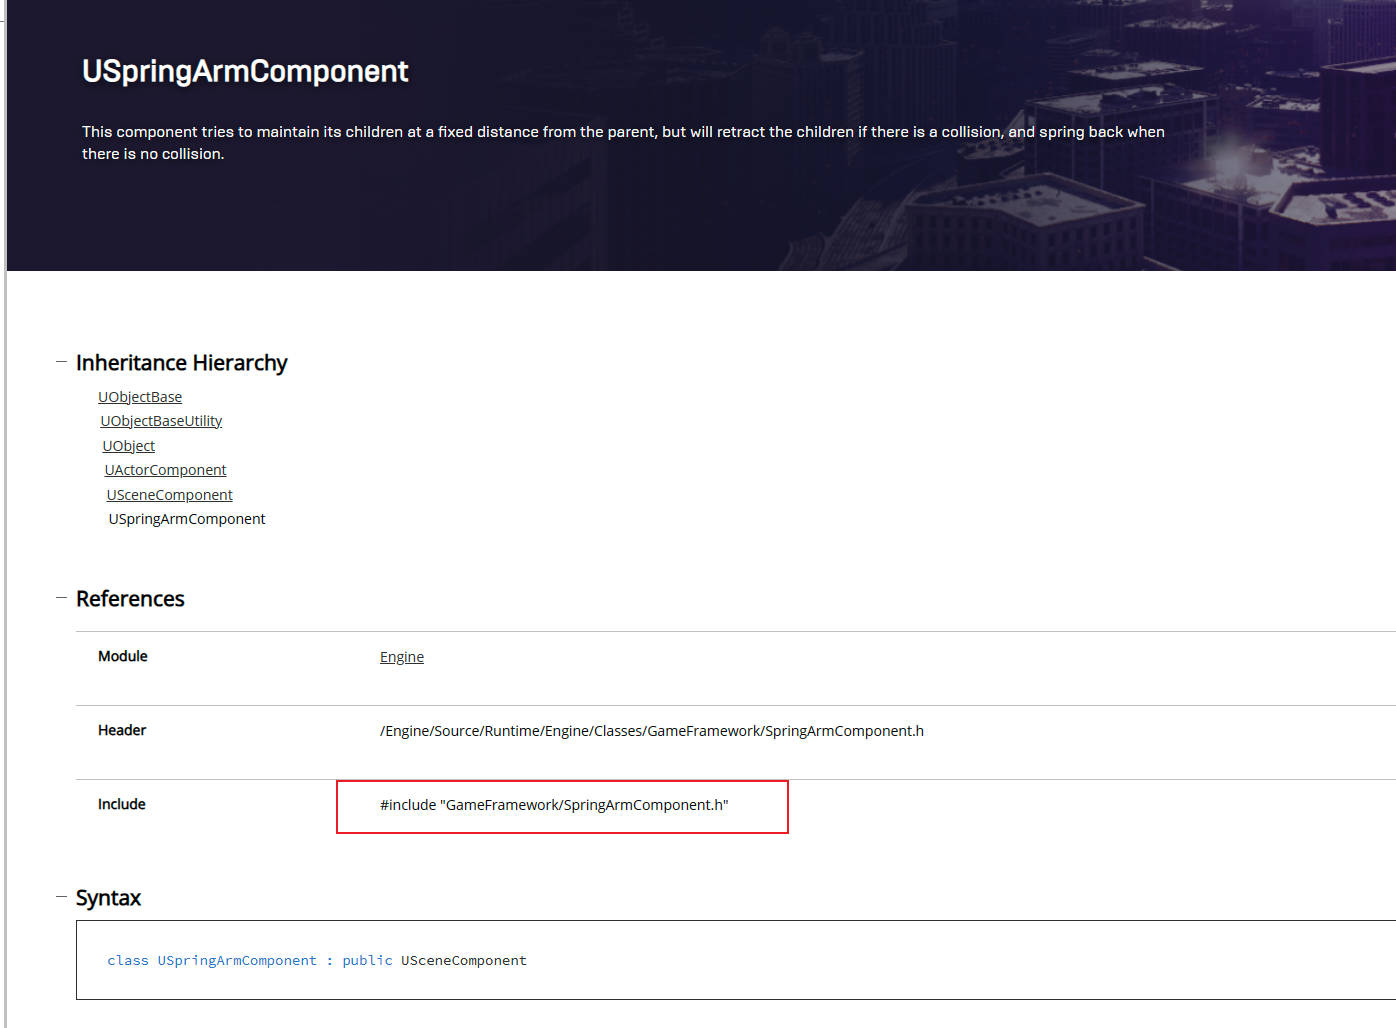Click the Include row label
This screenshot has height=1028, width=1396.
(x=122, y=804)
